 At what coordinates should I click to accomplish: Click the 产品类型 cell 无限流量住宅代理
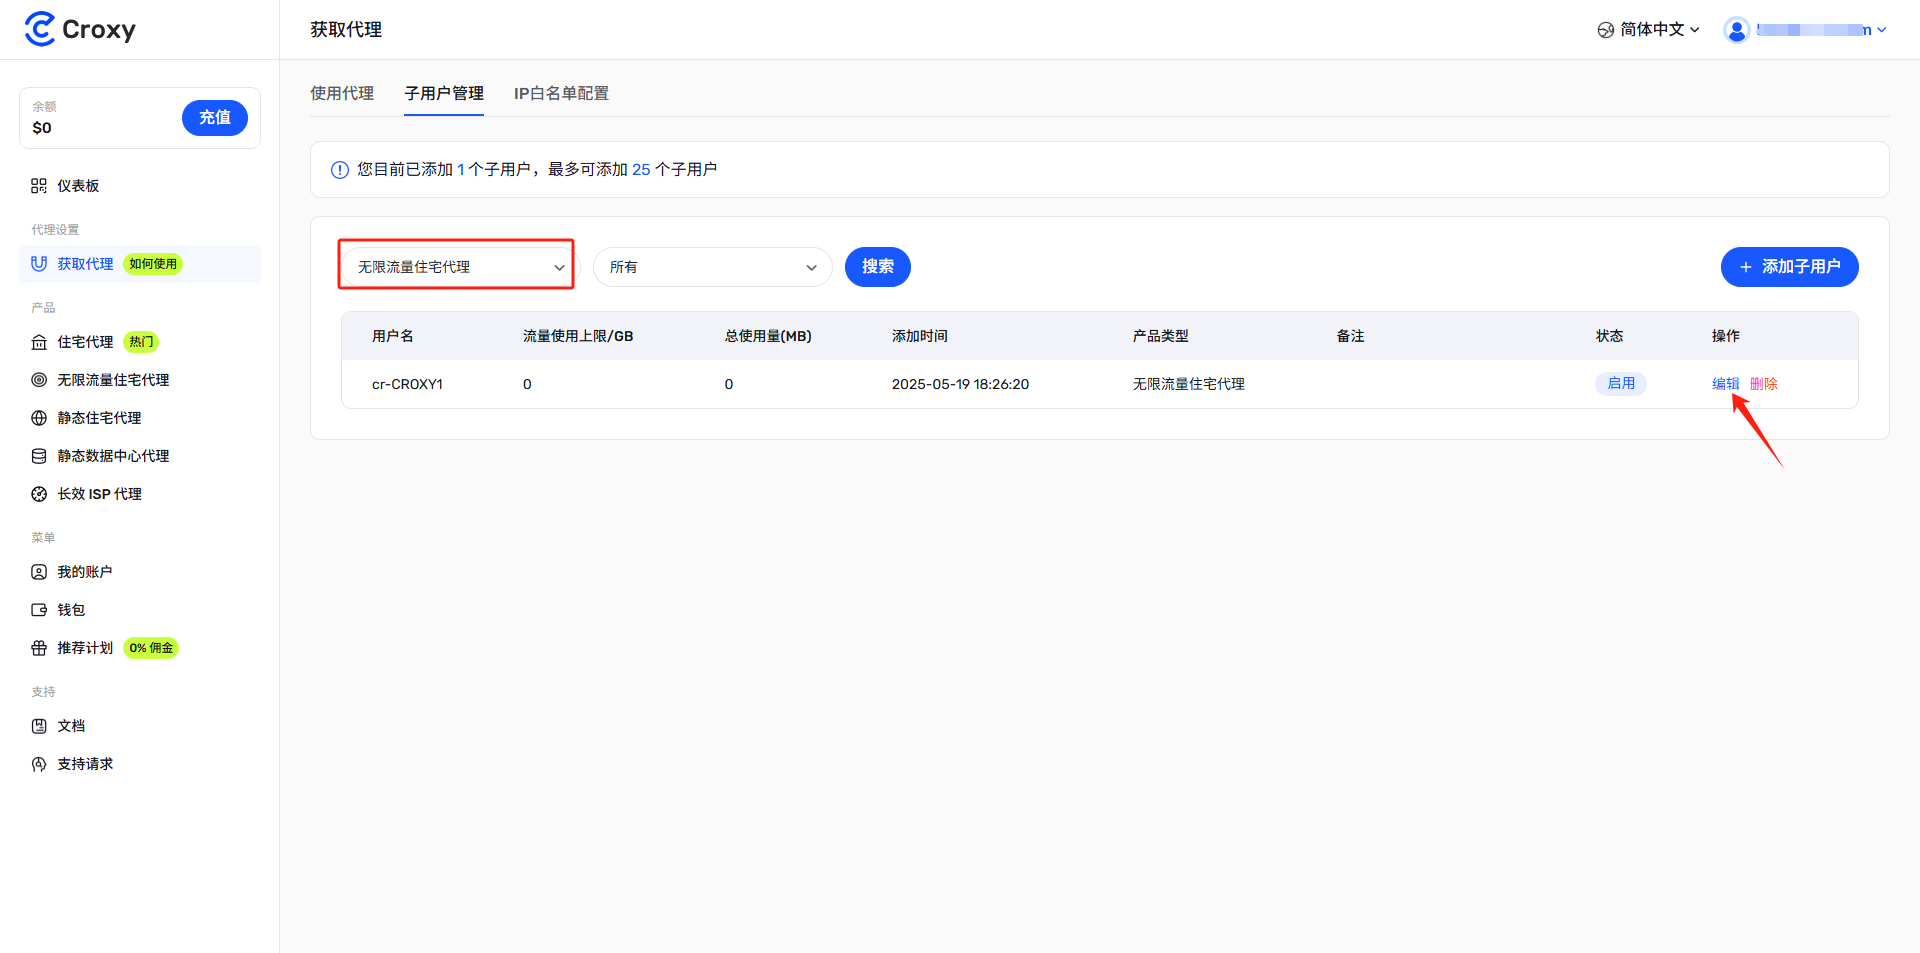[1189, 384]
